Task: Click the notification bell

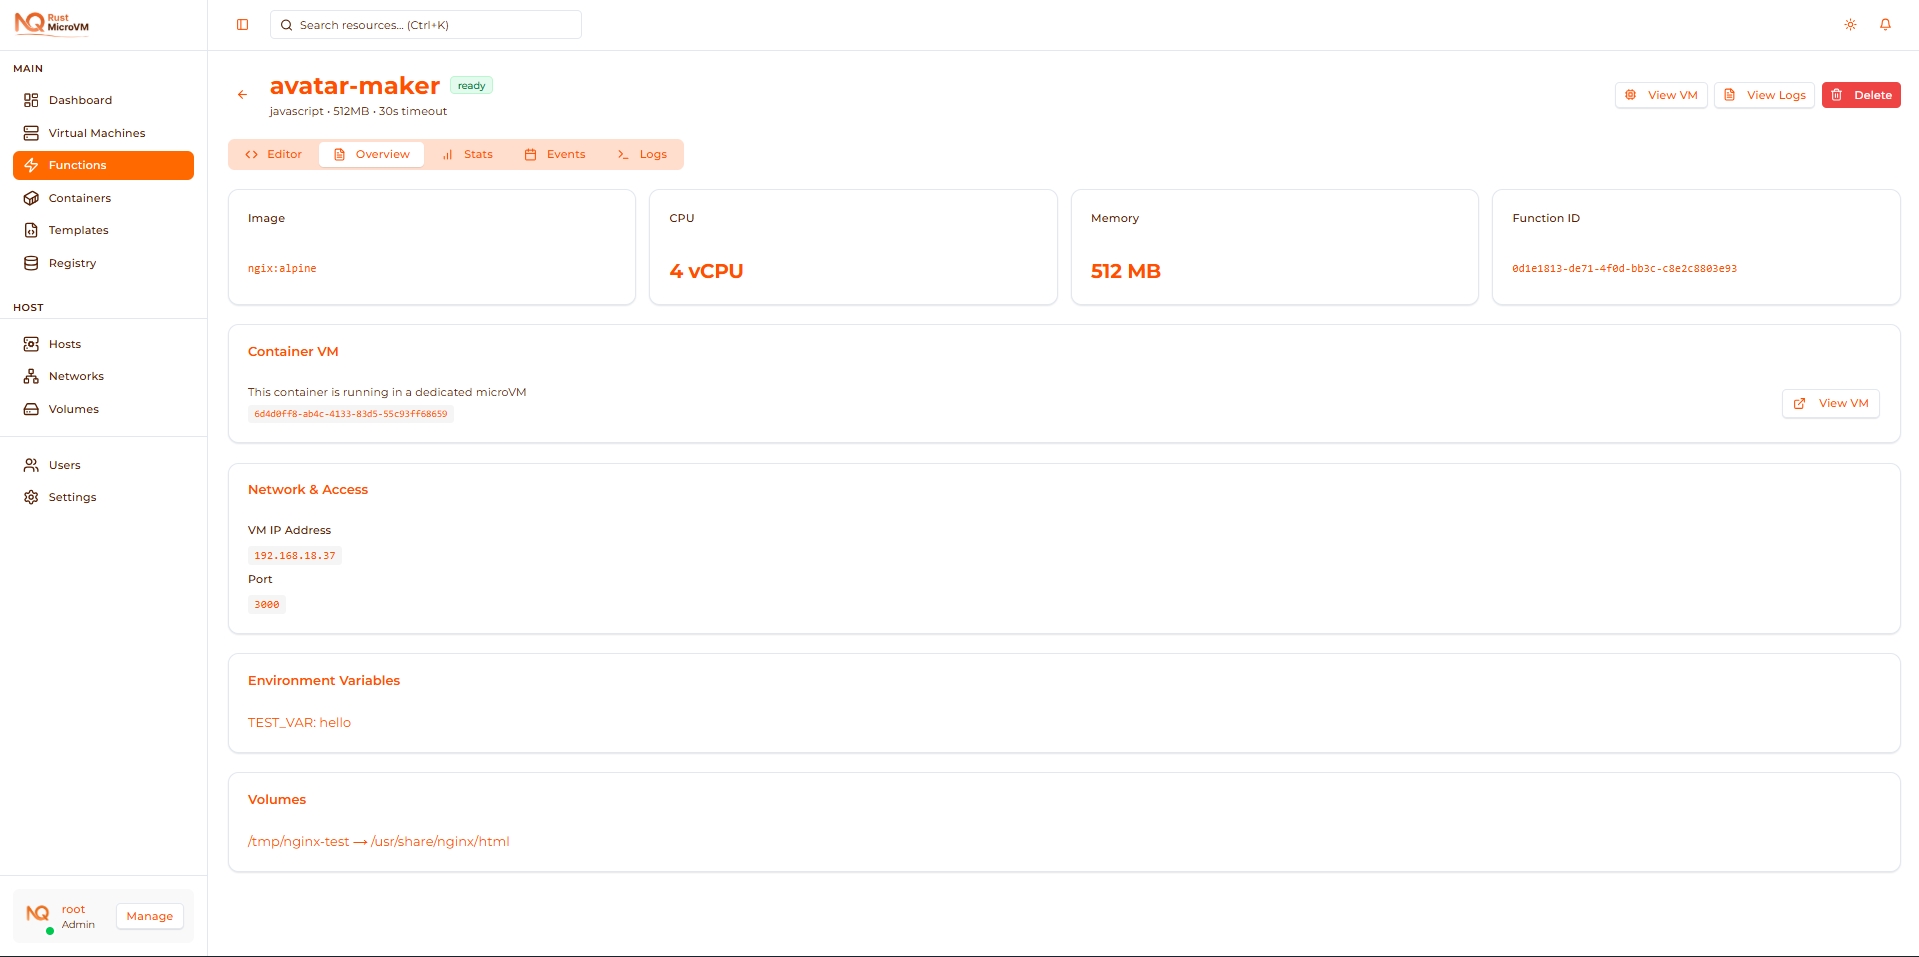Action: pos(1886,24)
